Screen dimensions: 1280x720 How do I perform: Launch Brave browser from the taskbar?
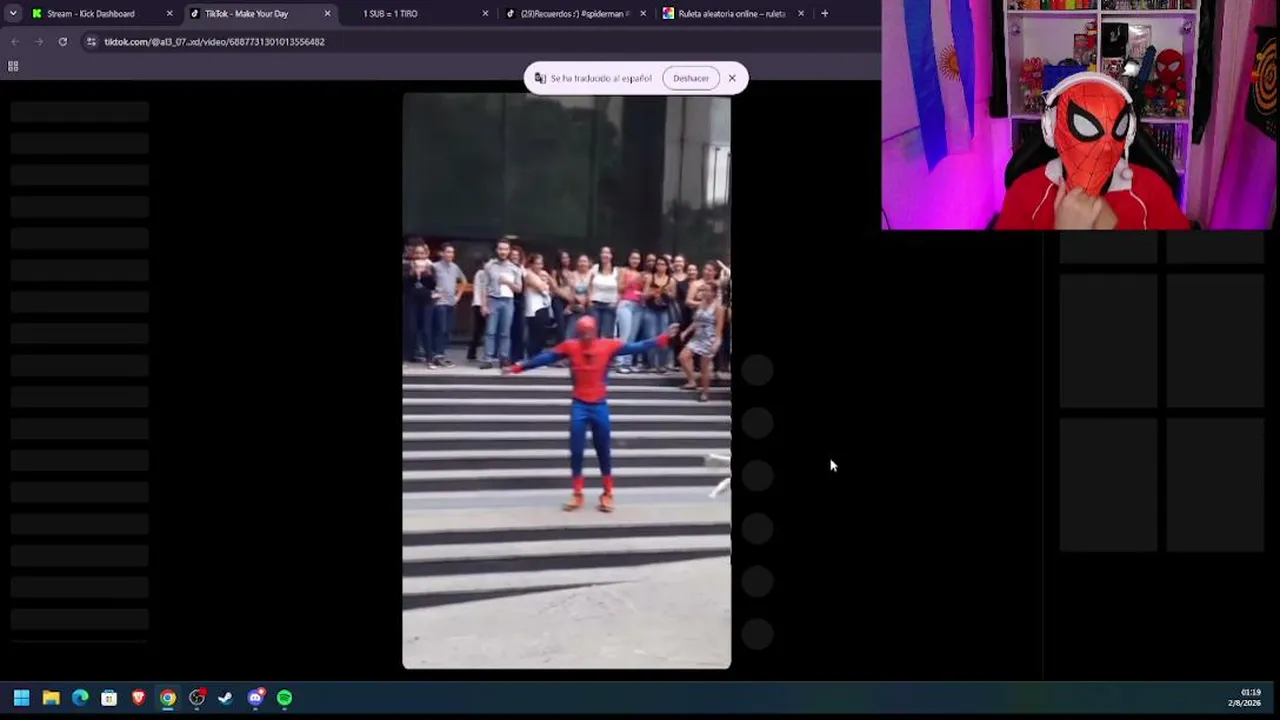[x=138, y=698]
